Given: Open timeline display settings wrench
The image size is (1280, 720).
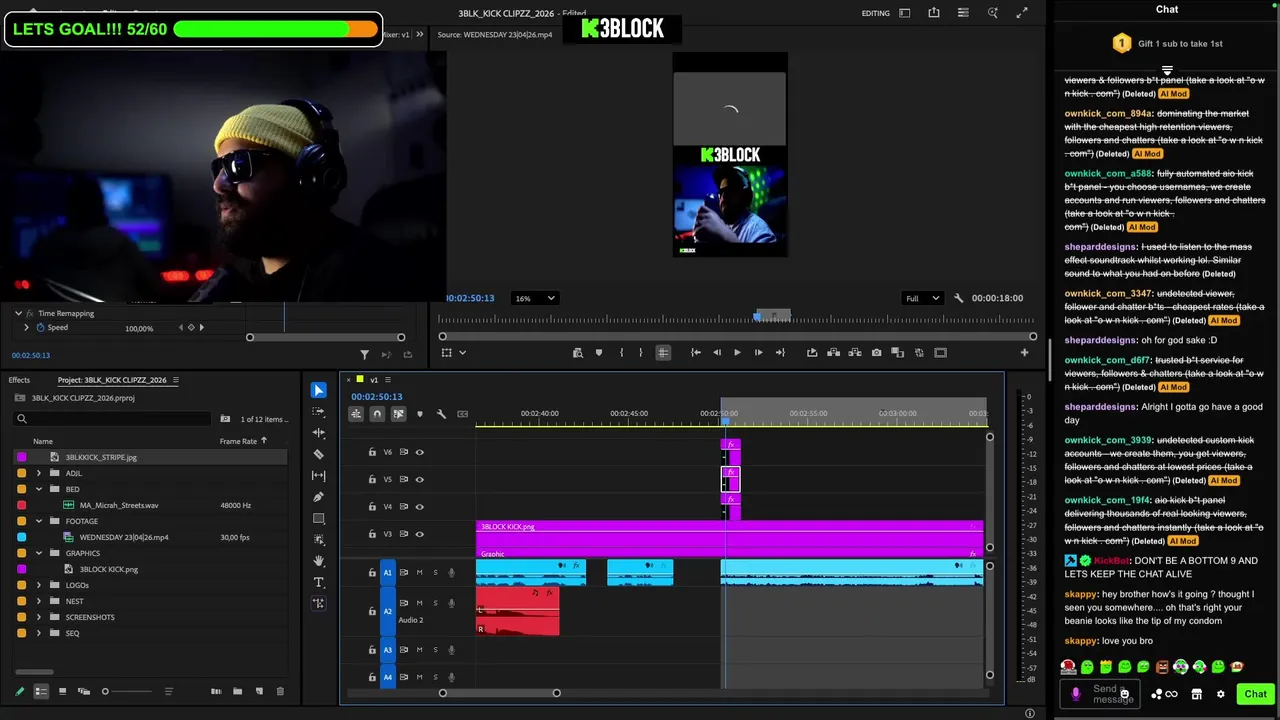Looking at the screenshot, I should [441, 414].
